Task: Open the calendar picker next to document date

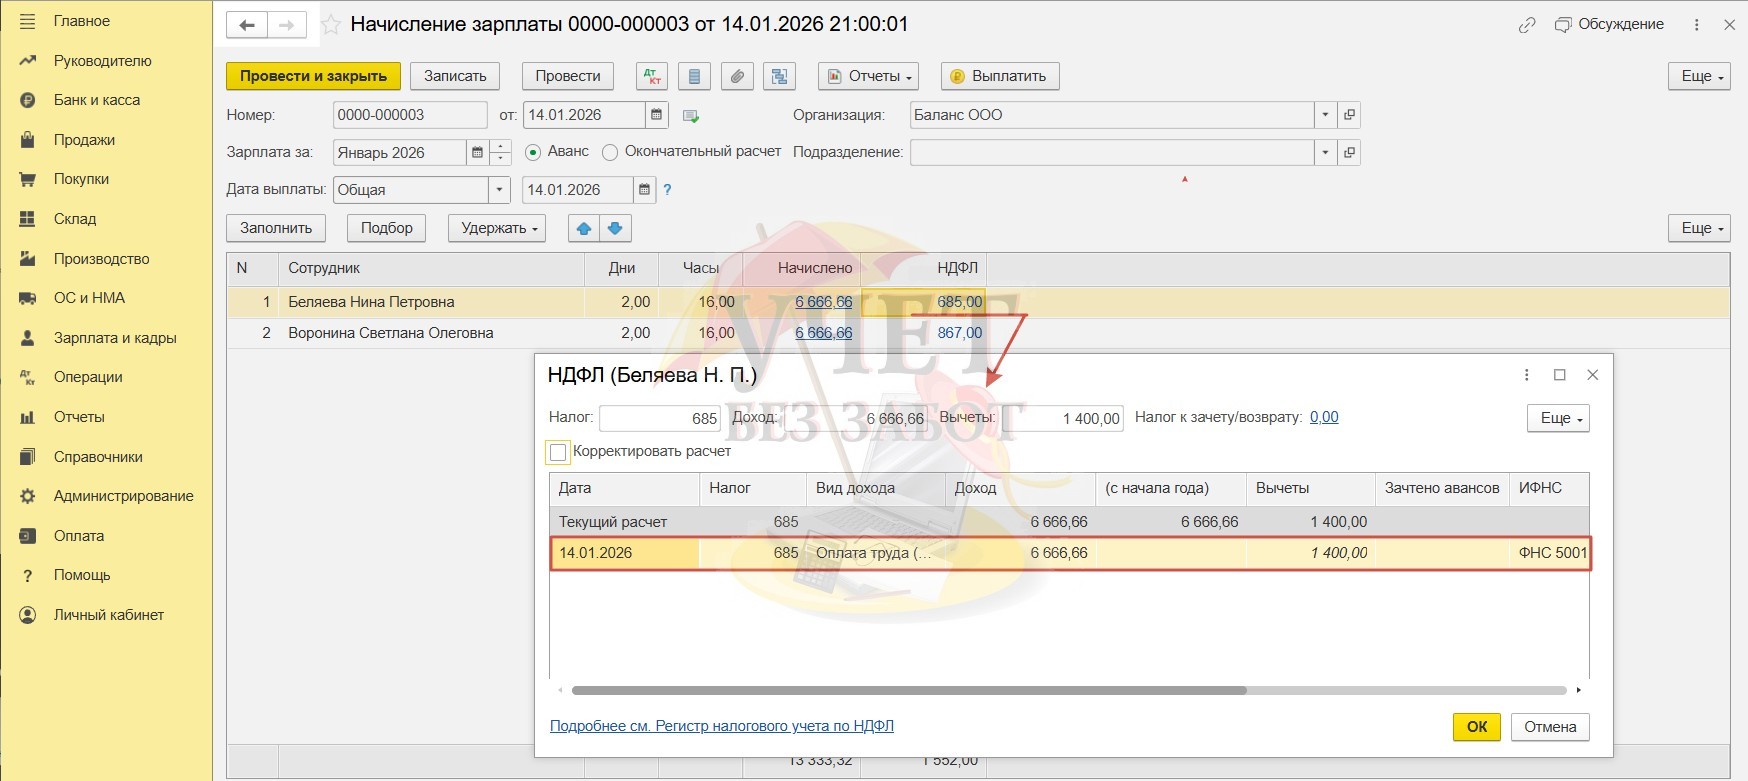Action: point(656,115)
